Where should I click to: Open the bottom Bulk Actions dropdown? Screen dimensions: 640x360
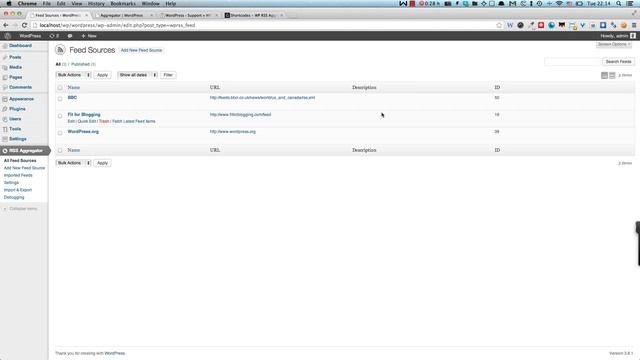(x=73, y=163)
